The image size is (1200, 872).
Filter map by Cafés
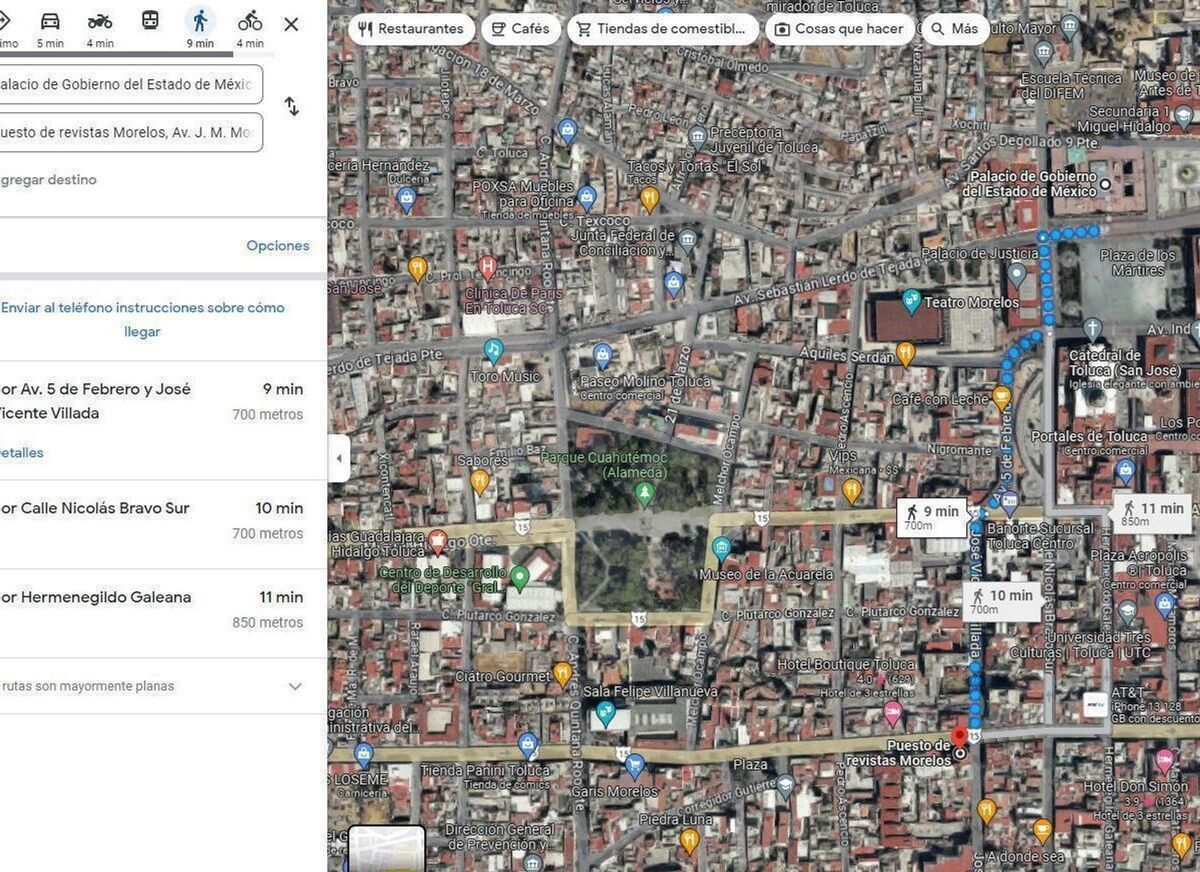pos(521,29)
